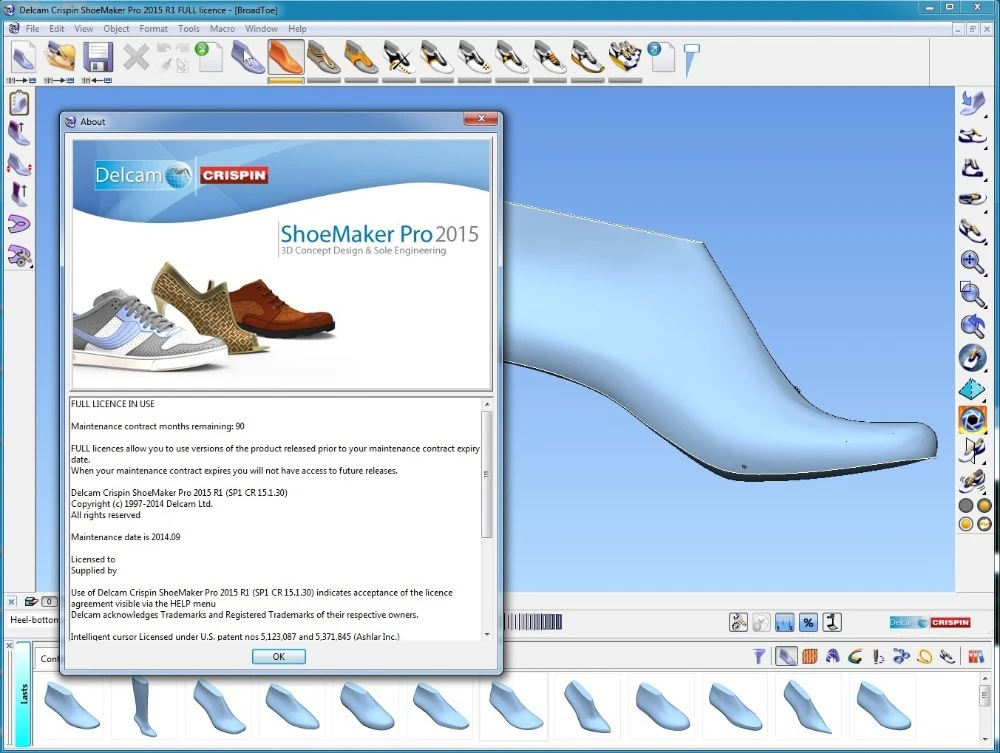Click the cyan pyramid view icon
This screenshot has width=1000, height=753.
click(972, 389)
